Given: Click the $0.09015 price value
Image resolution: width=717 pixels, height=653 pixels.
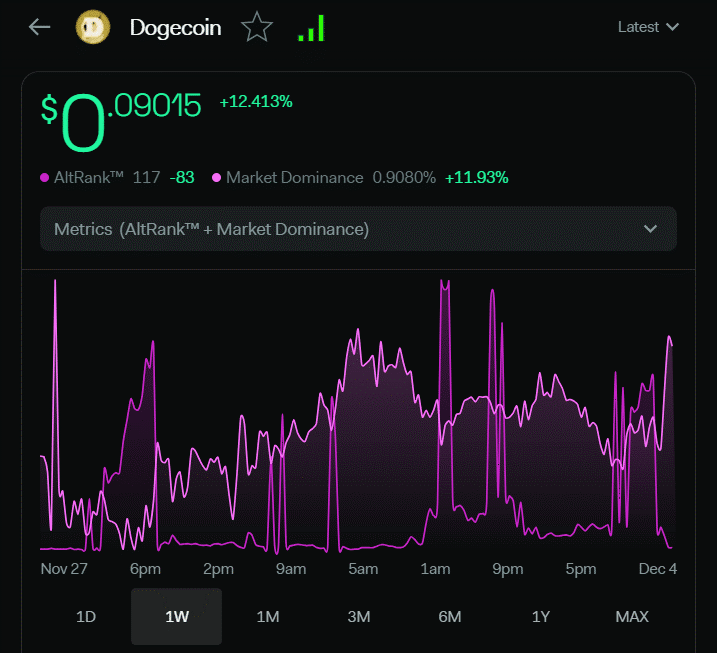Looking at the screenshot, I should pyautogui.click(x=121, y=121).
